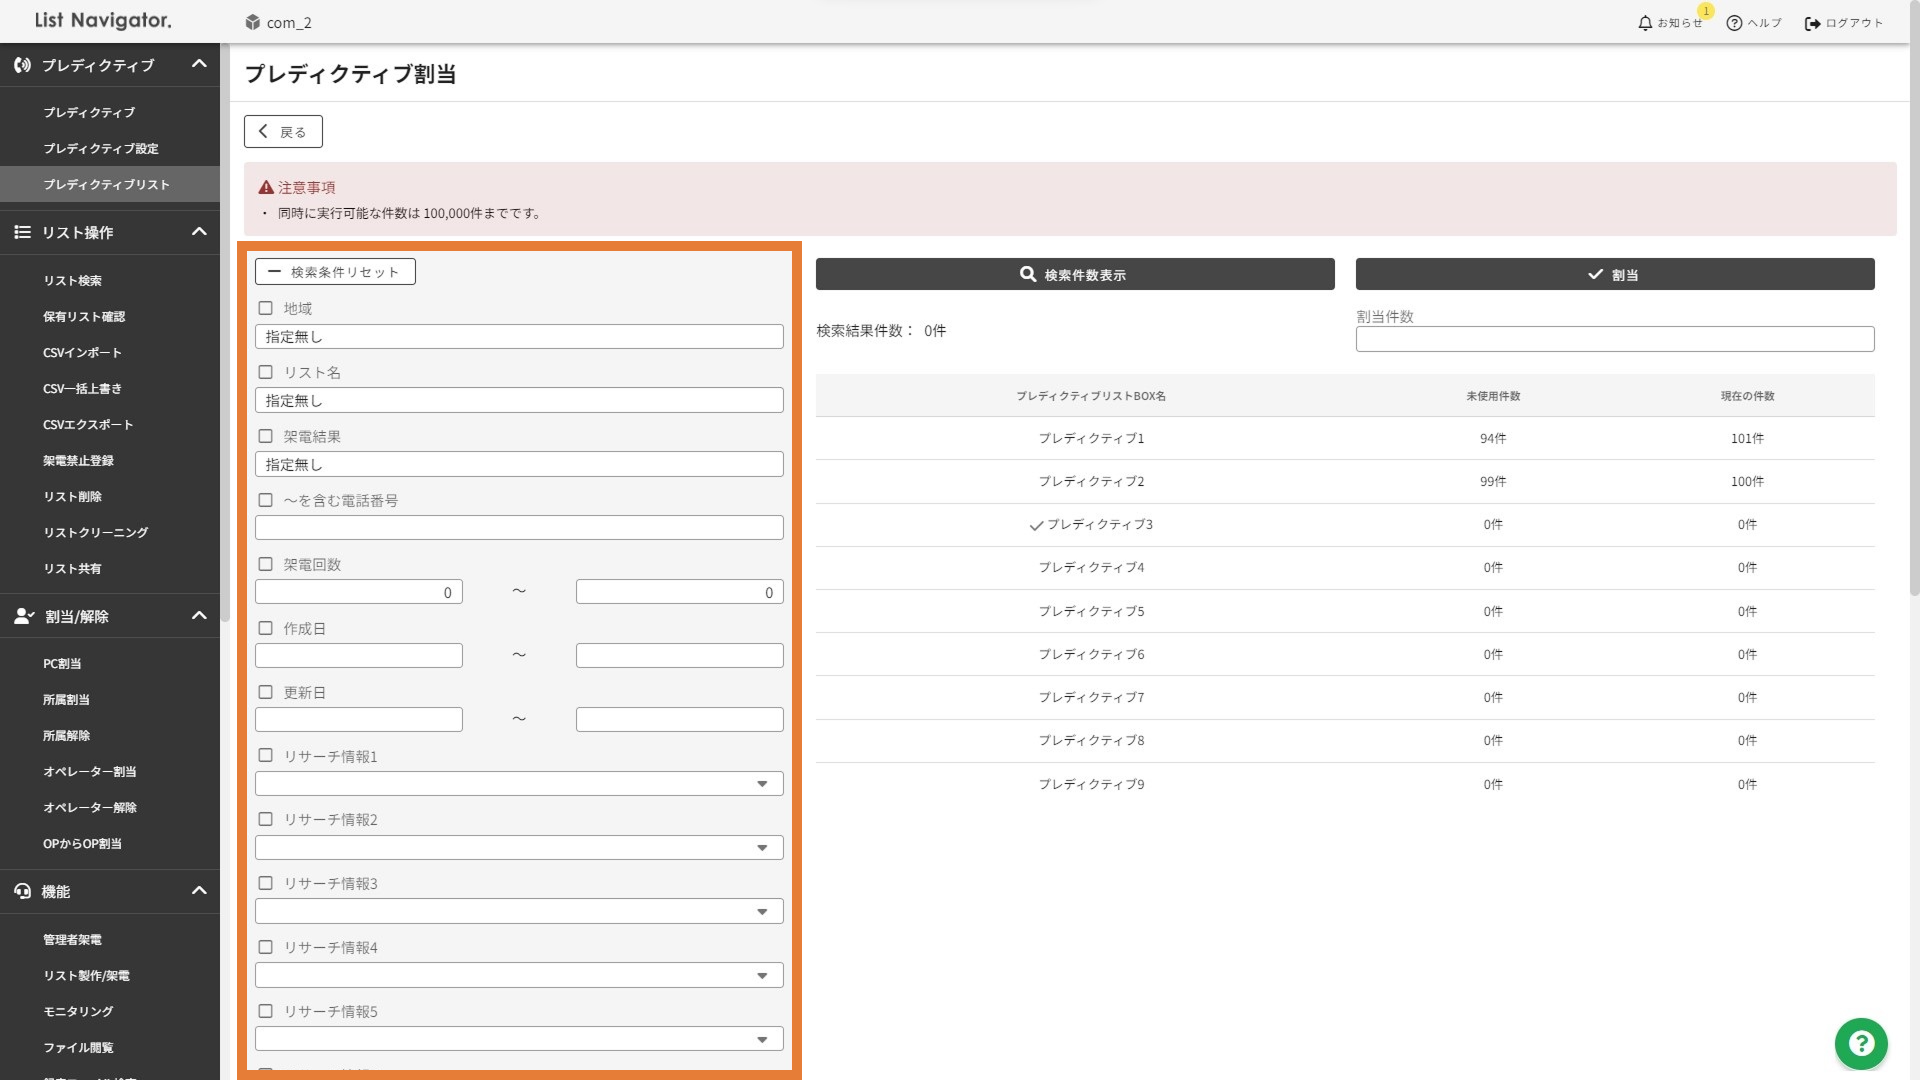Click the notification bell icon

pos(1645,23)
